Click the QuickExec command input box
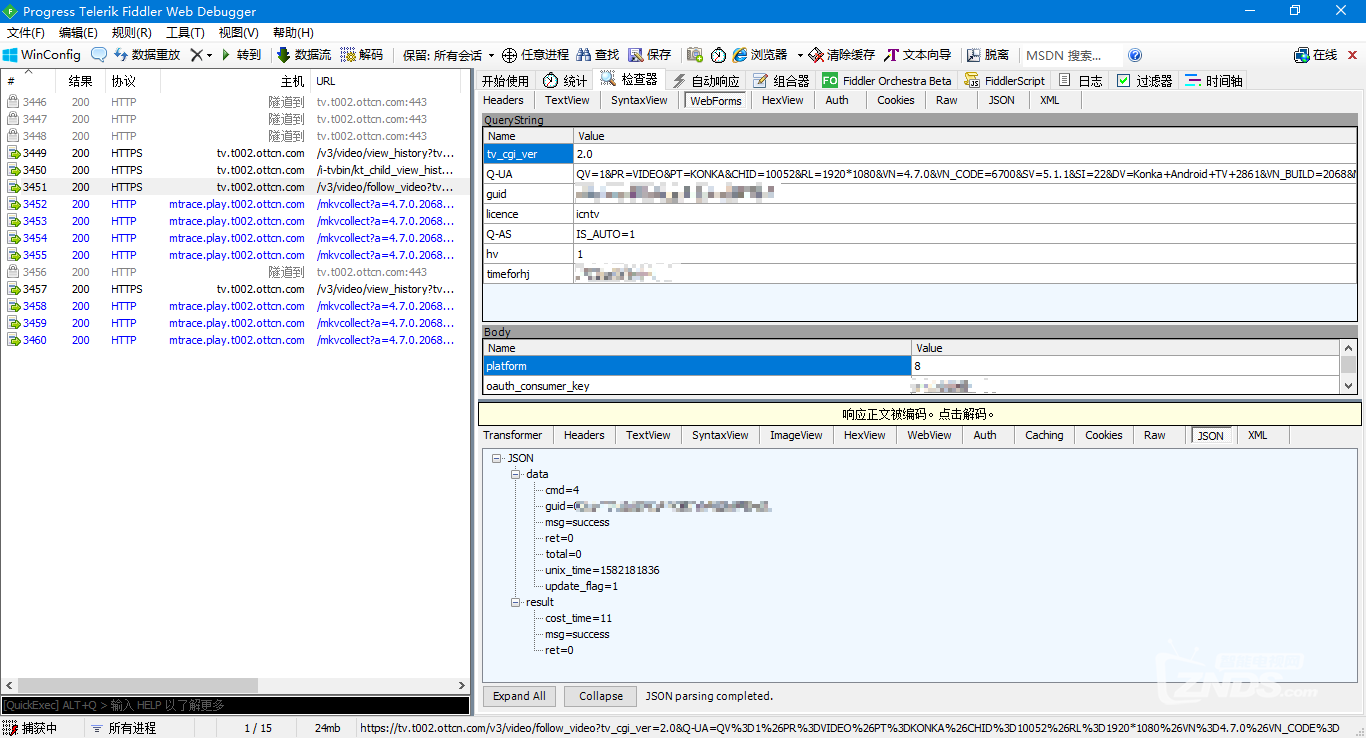The width and height of the screenshot is (1366, 738). pos(235,705)
